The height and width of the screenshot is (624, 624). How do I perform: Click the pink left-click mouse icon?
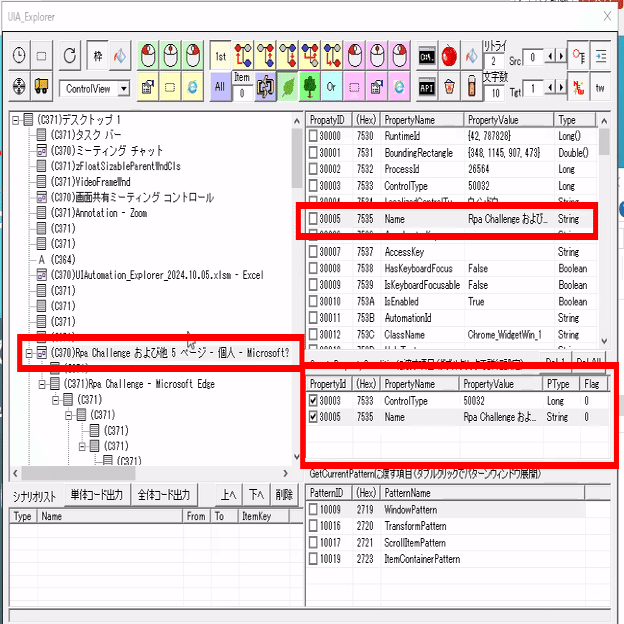click(355, 55)
